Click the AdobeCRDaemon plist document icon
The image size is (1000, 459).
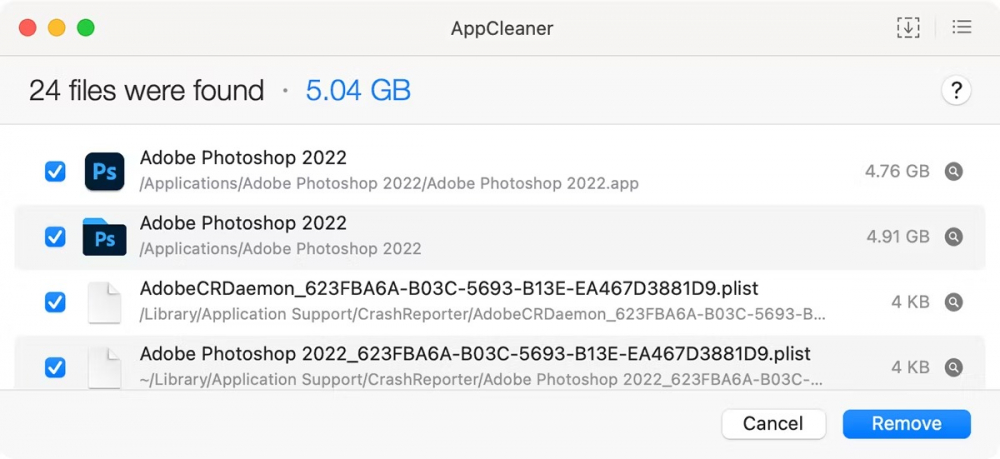tap(104, 302)
